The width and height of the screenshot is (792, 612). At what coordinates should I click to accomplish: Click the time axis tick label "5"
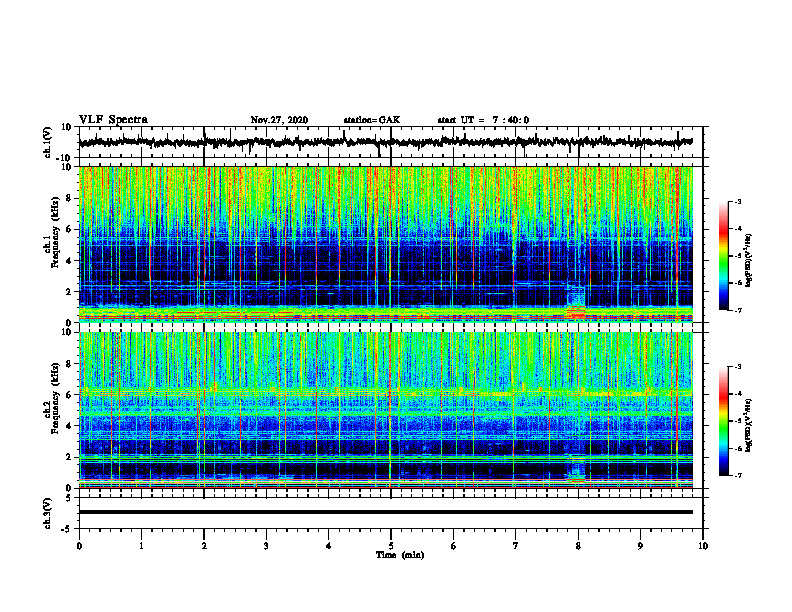pos(391,546)
